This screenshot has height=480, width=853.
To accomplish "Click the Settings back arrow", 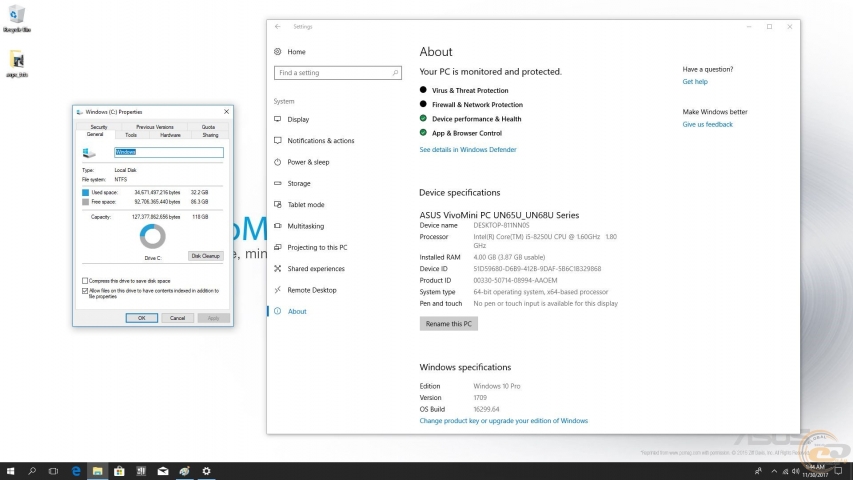I will tap(277, 27).
